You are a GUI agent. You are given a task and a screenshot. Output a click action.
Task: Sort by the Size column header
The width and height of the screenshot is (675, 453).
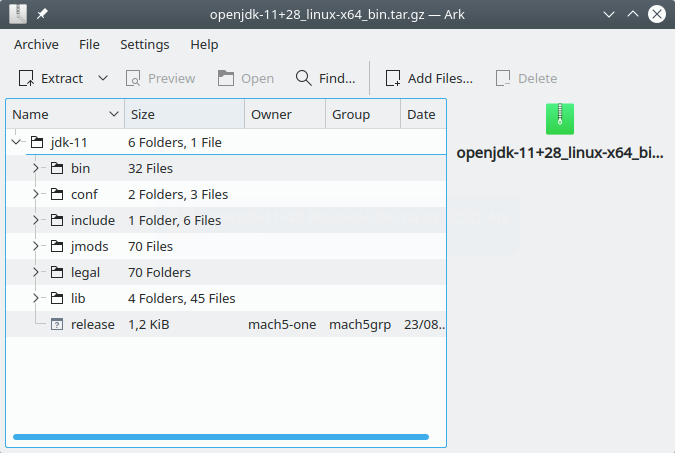[185, 115]
